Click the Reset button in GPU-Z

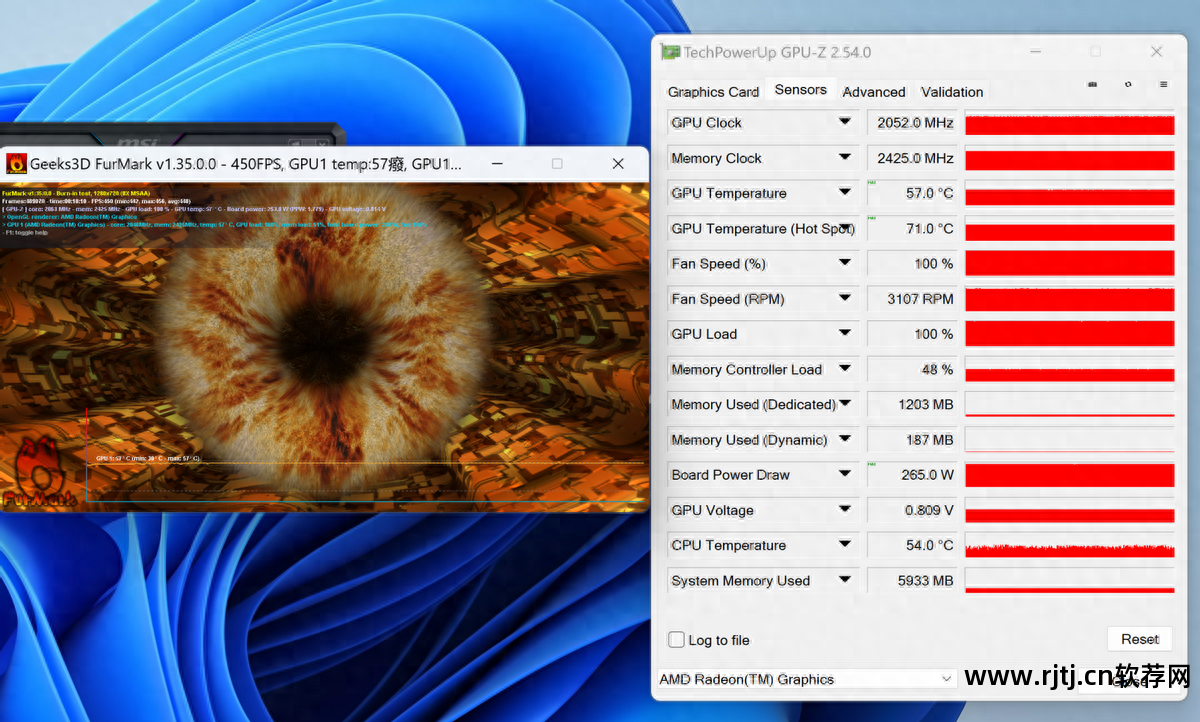pyautogui.click(x=1139, y=639)
